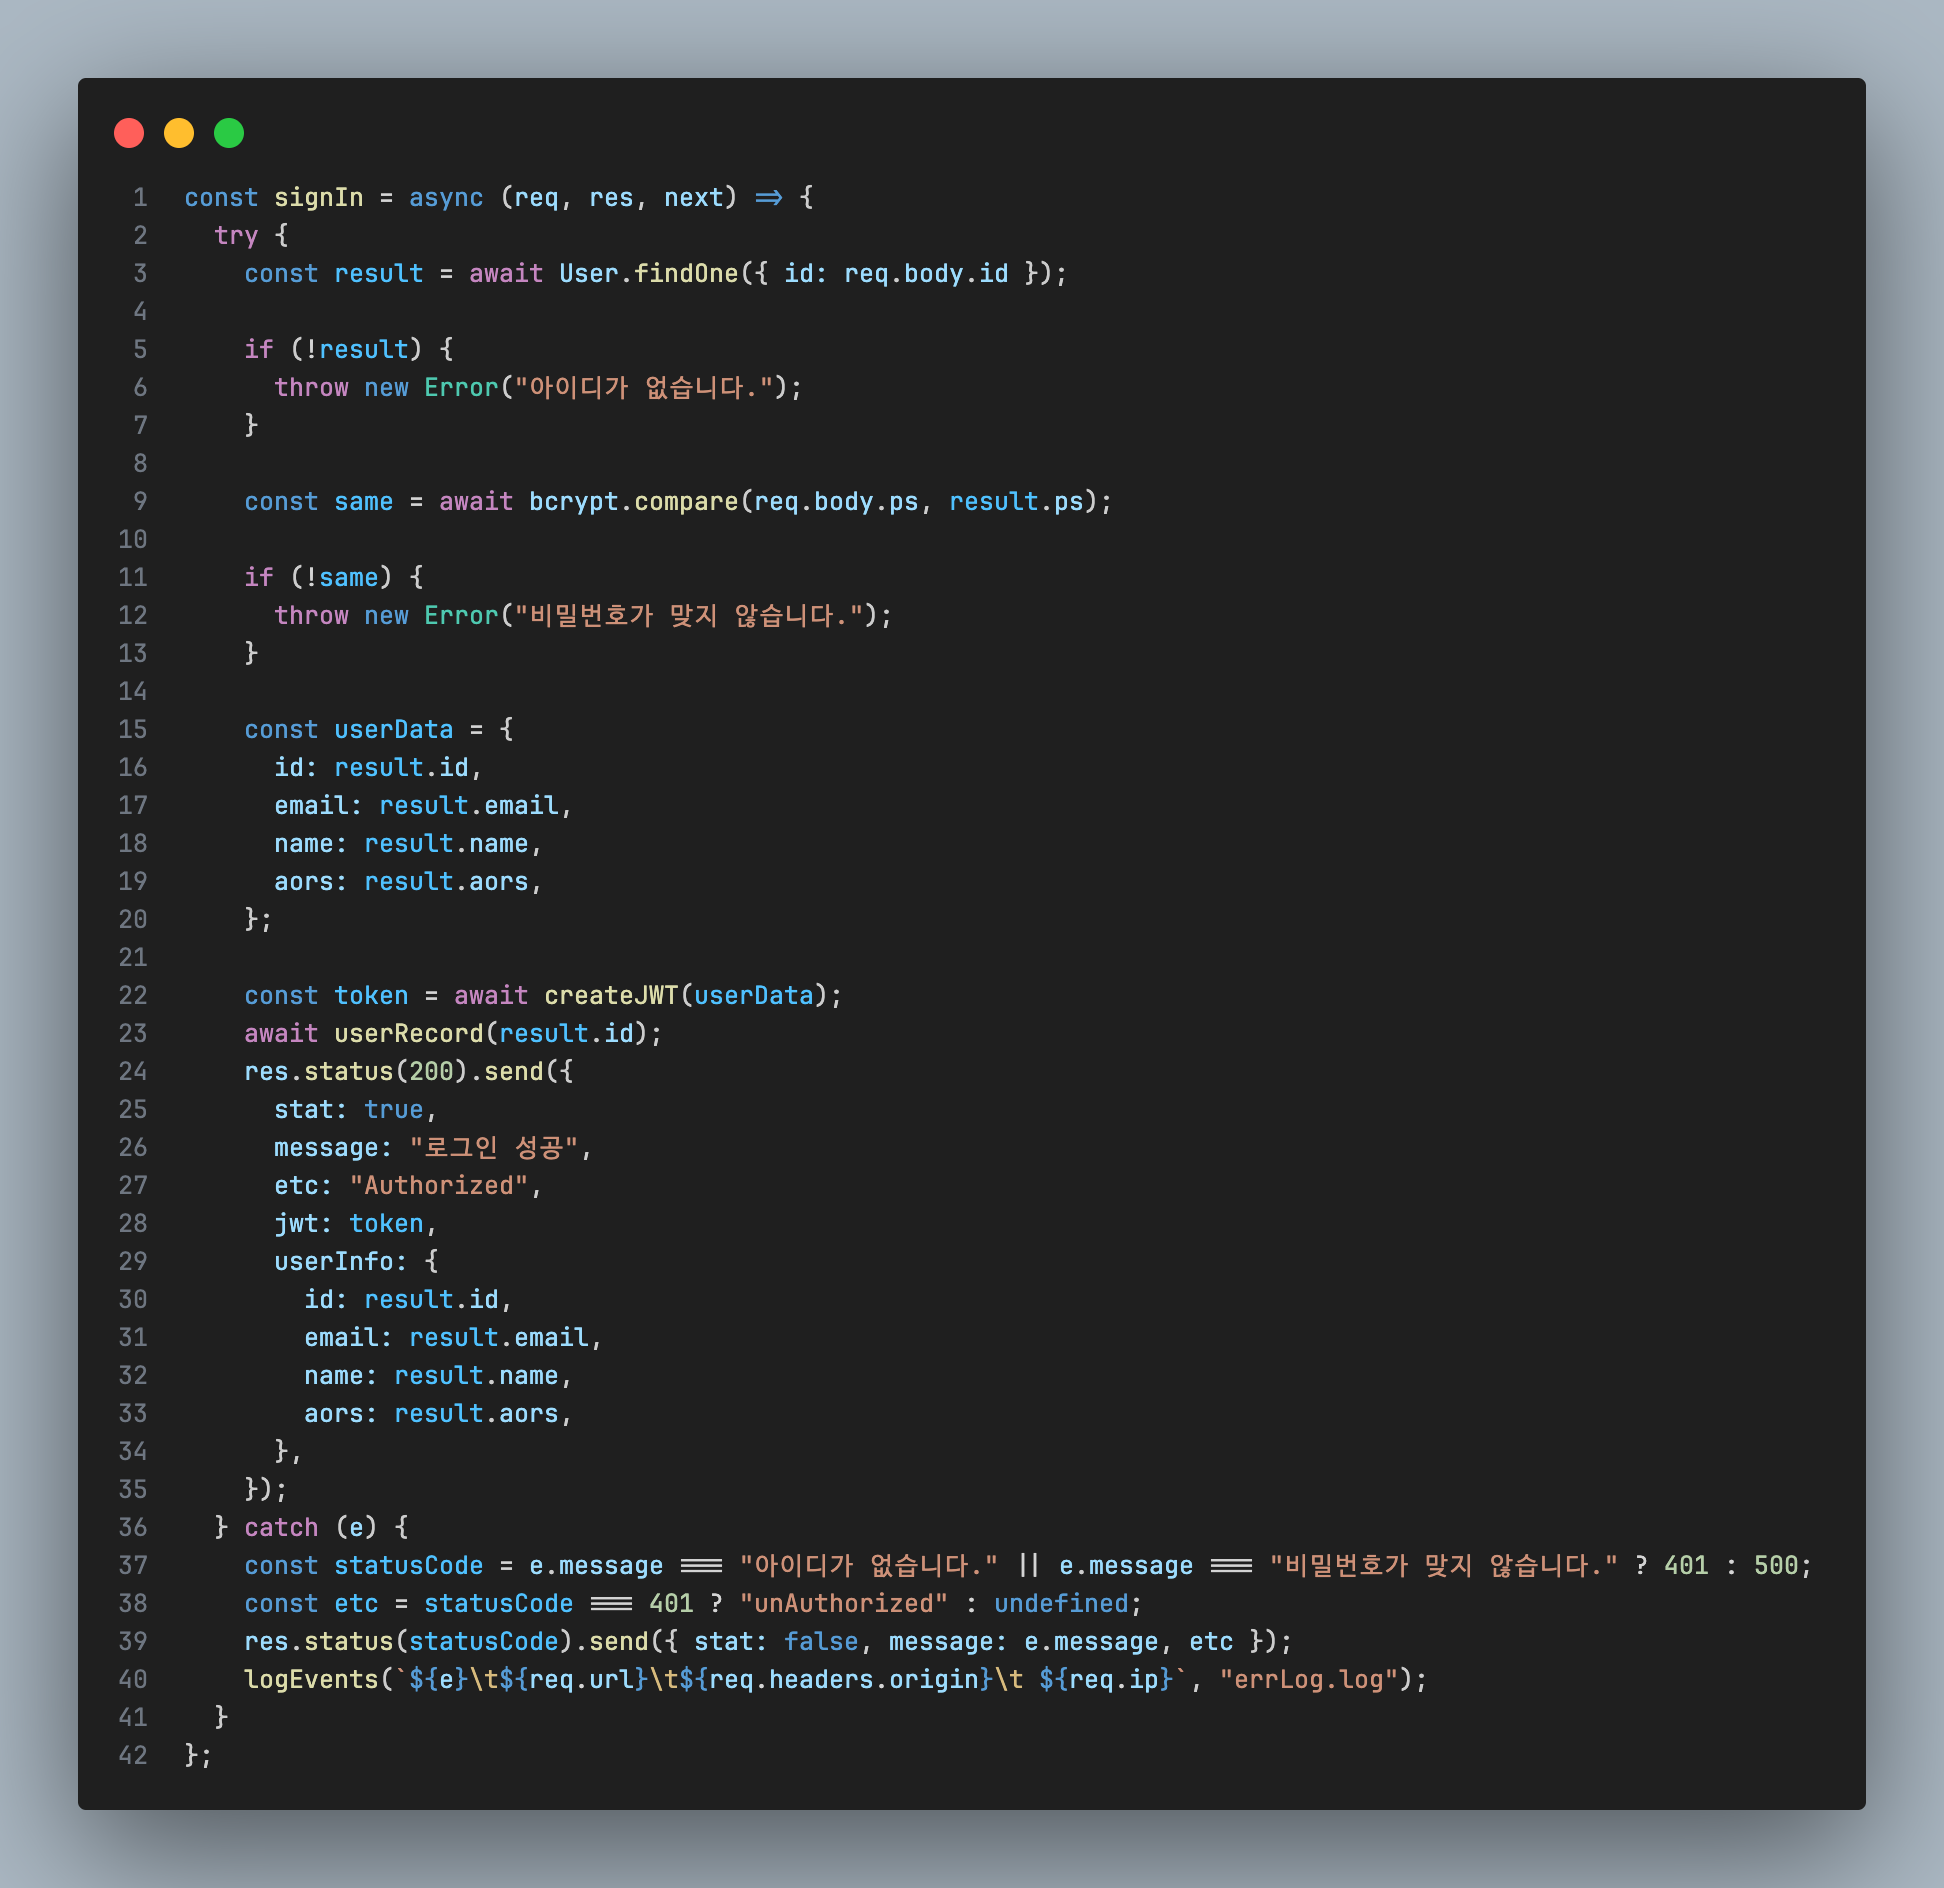Click the yellow minimize window dot

(179, 133)
